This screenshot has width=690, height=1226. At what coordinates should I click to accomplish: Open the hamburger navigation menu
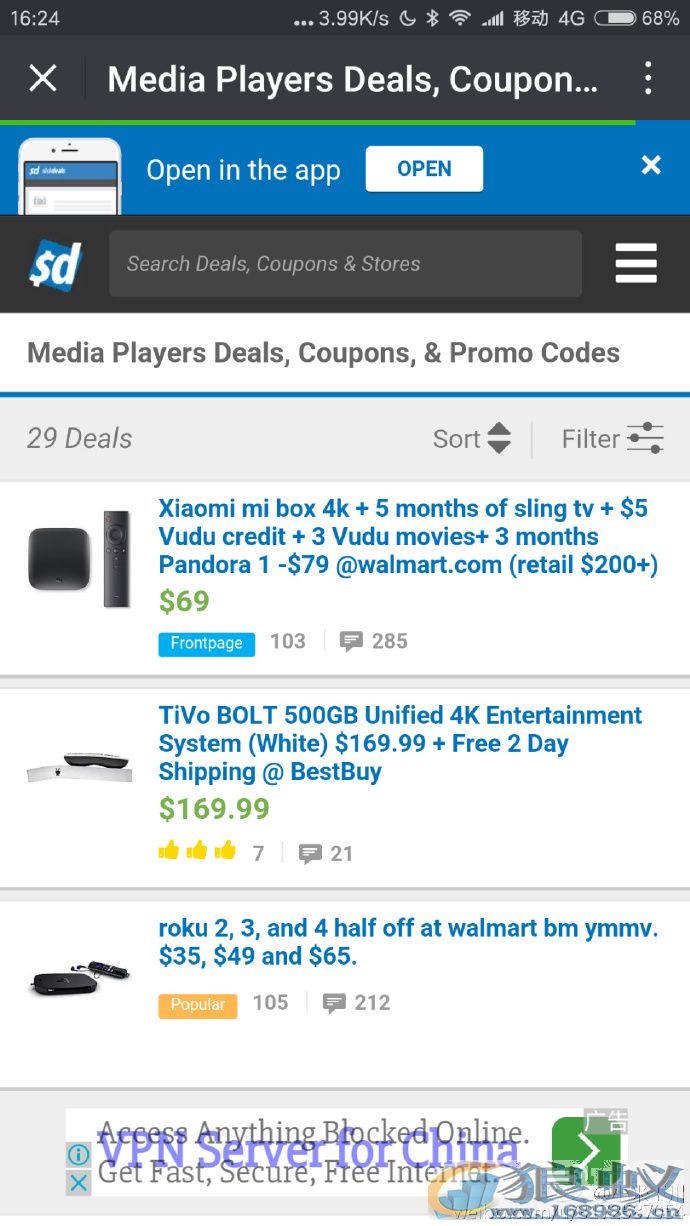(x=636, y=264)
